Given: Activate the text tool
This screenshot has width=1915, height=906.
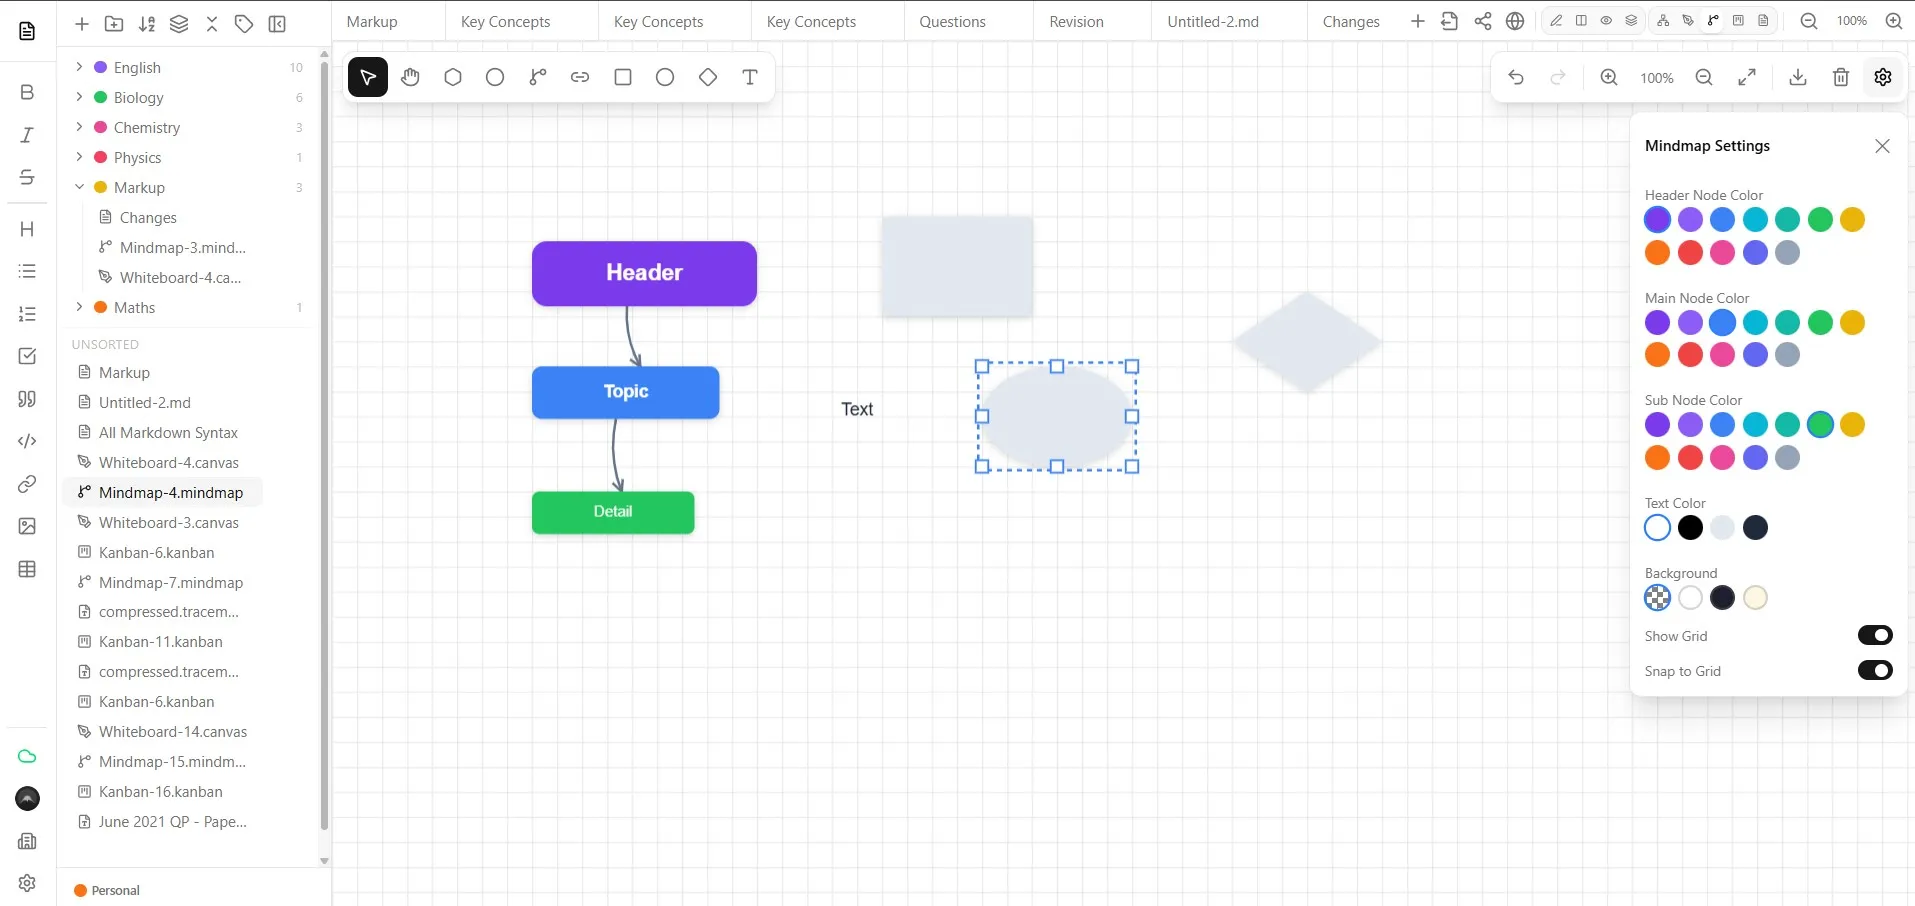Looking at the screenshot, I should click(x=750, y=77).
